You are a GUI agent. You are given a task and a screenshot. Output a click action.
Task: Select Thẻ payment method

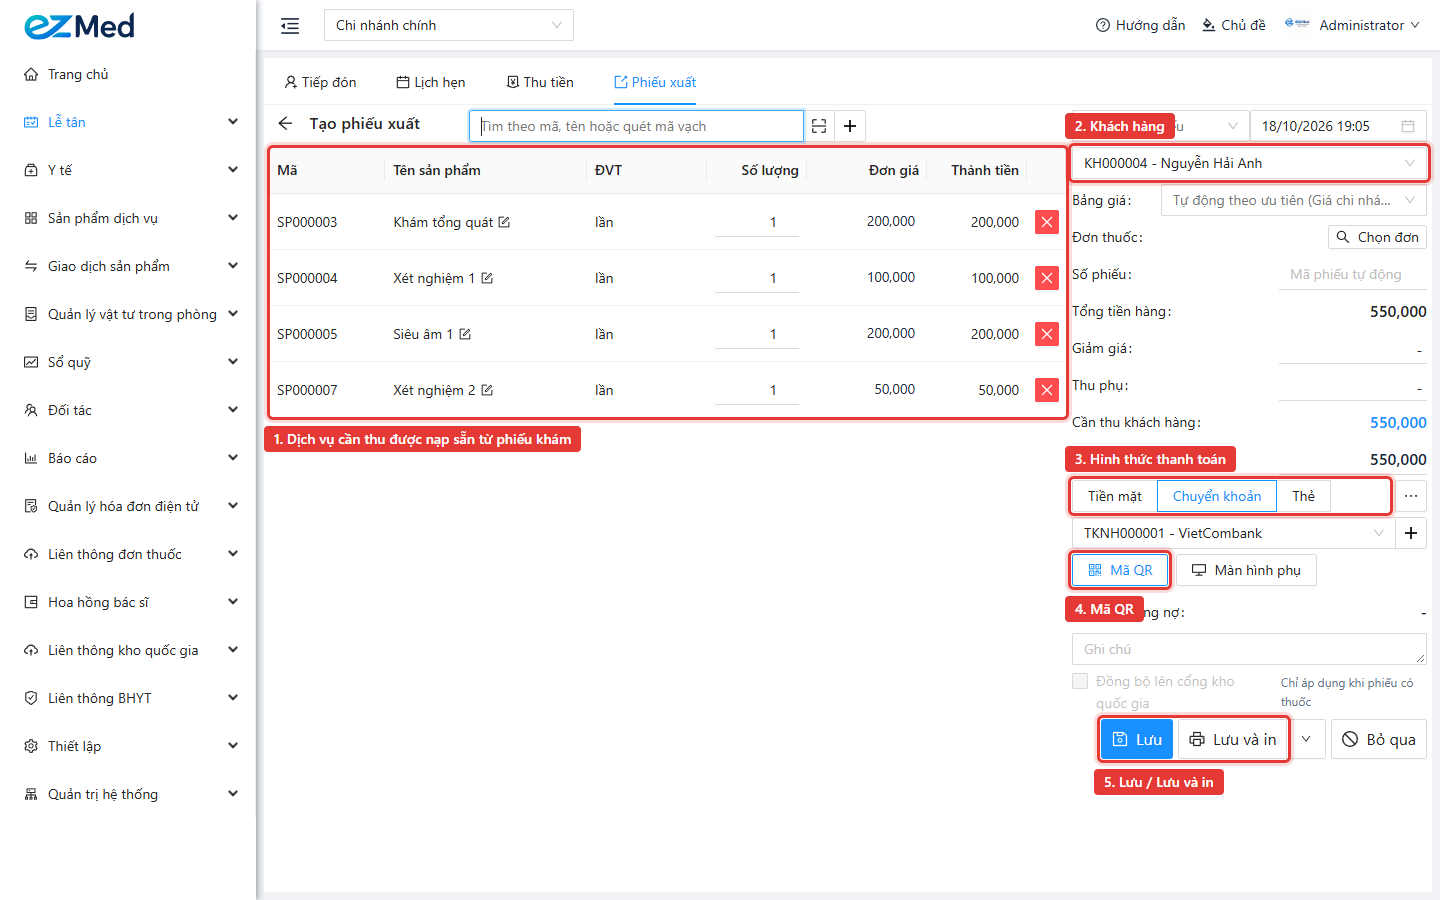pyautogui.click(x=1303, y=496)
